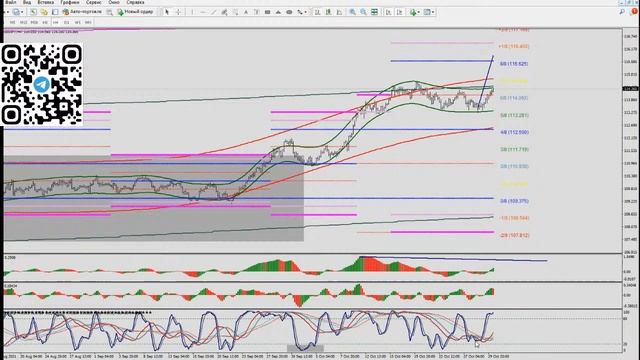Select the arrows objects tool
640x360 pixels.
(300, 12)
